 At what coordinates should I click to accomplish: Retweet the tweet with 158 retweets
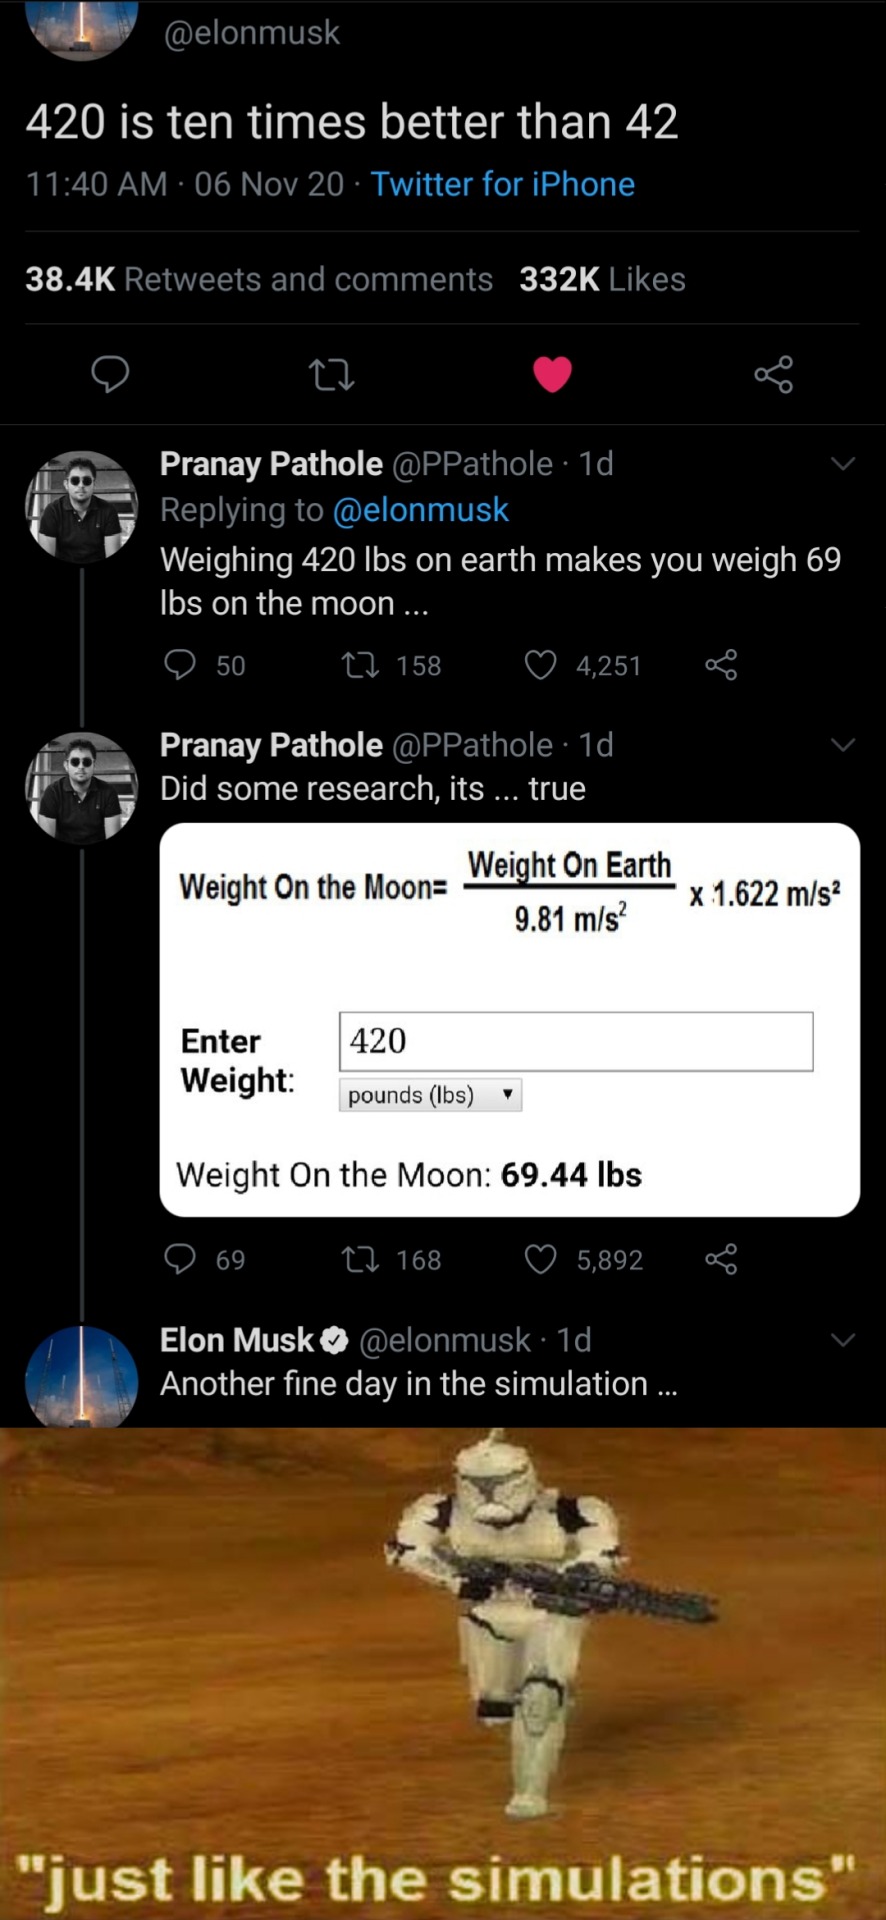point(360,665)
